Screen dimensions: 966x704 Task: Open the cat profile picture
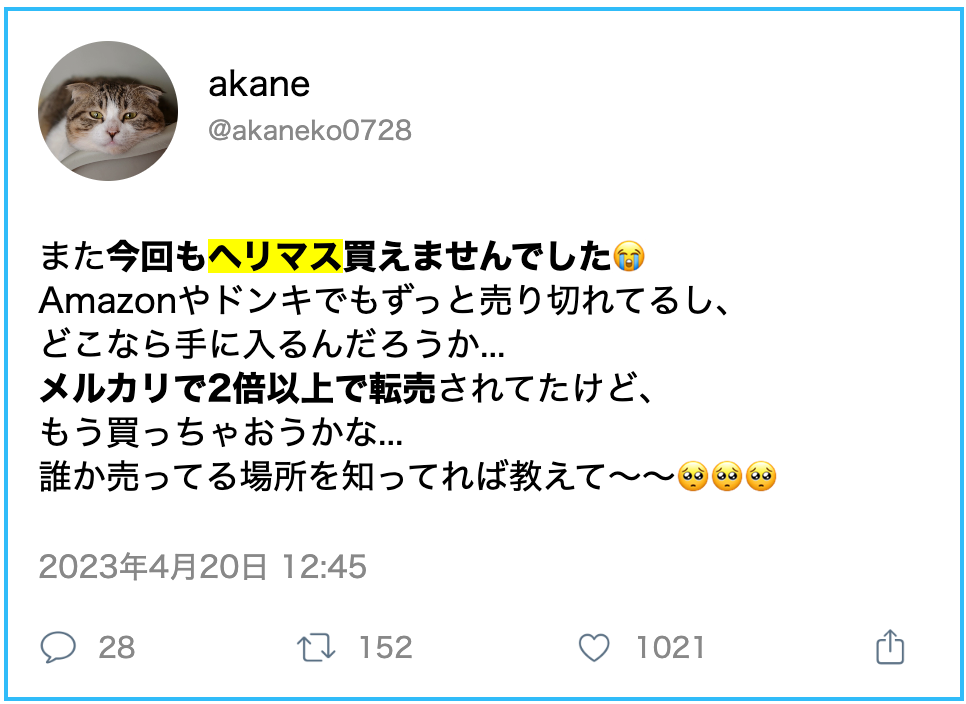pyautogui.click(x=108, y=111)
